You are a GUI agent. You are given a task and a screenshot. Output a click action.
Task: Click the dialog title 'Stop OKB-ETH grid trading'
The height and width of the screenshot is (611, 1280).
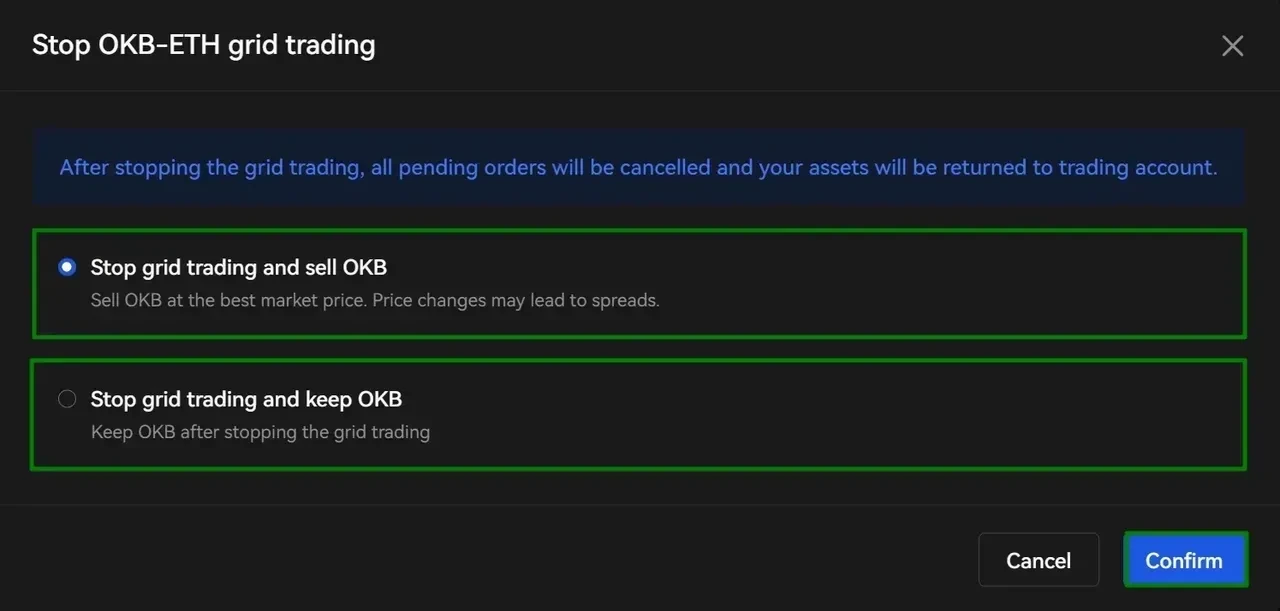point(204,45)
